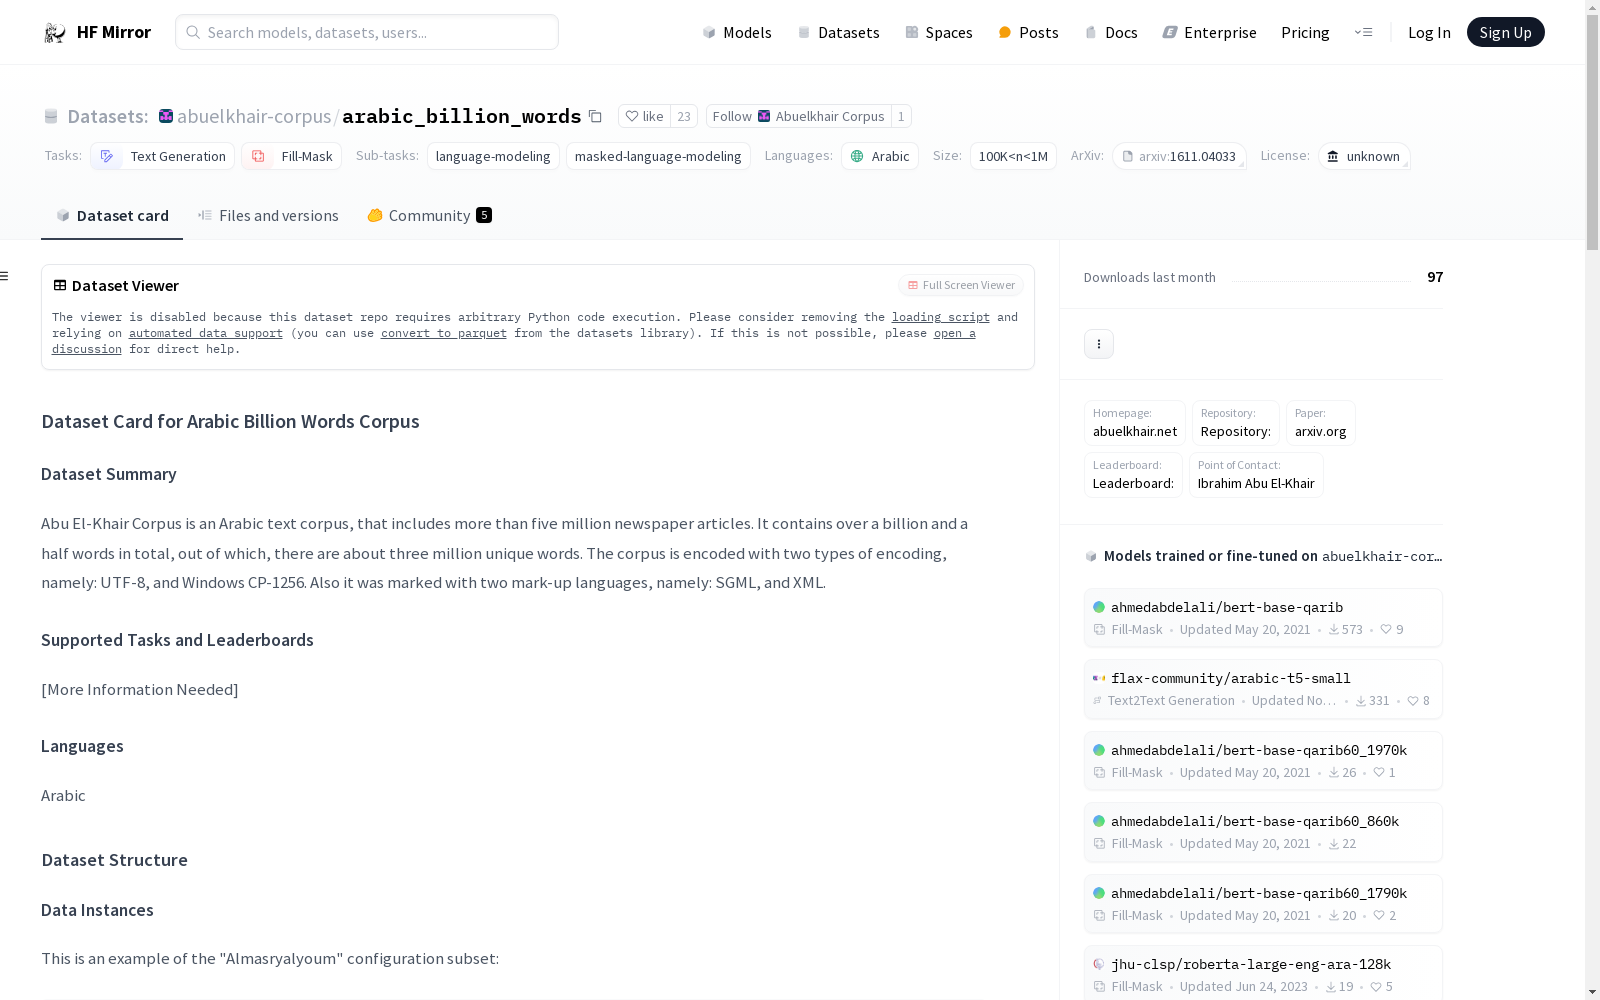Open the ahmedabdelali/bert-base-qarib60_860k model
The height and width of the screenshot is (1000, 1600).
click(1263, 832)
